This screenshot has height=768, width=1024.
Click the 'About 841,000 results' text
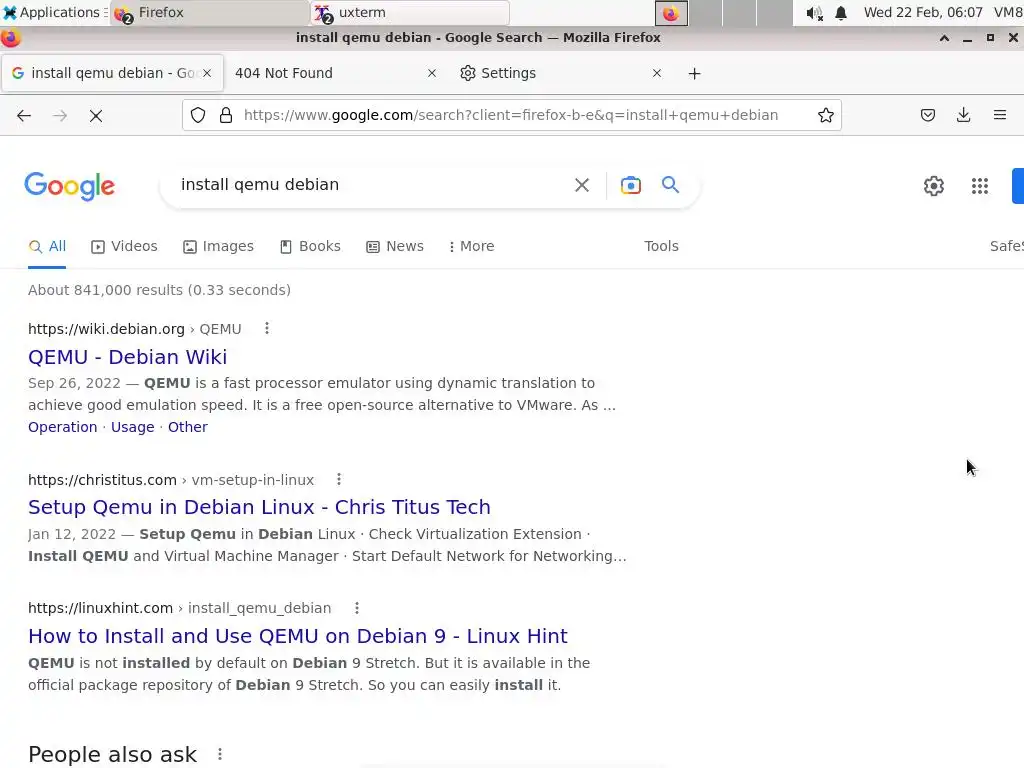[159, 290]
